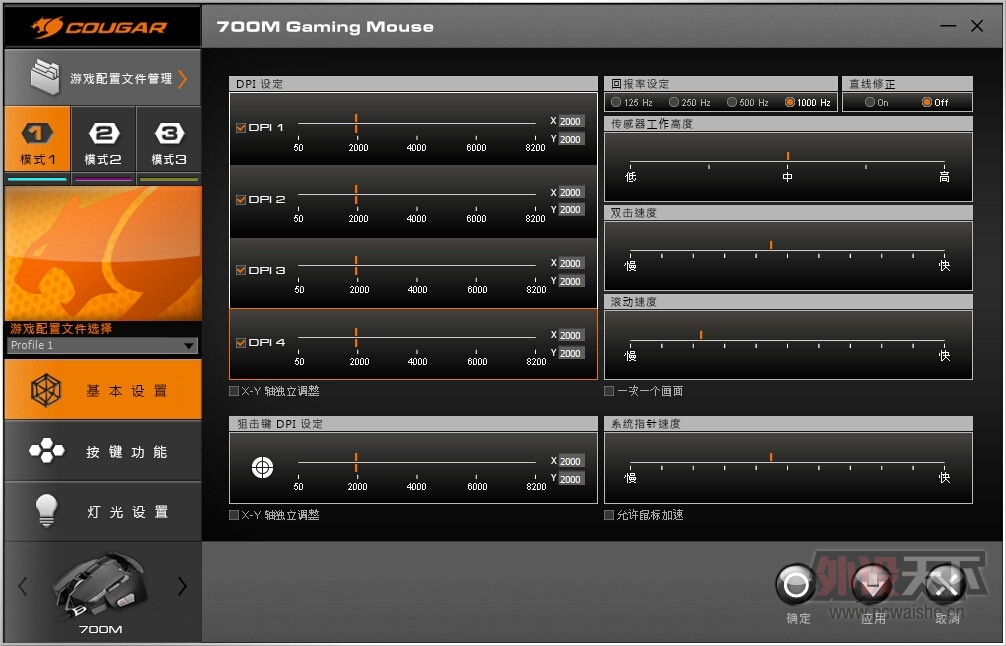Image resolution: width=1006 pixels, height=646 pixels.
Task: Click the sensor lift height slider handle
Action: [x=788, y=156]
